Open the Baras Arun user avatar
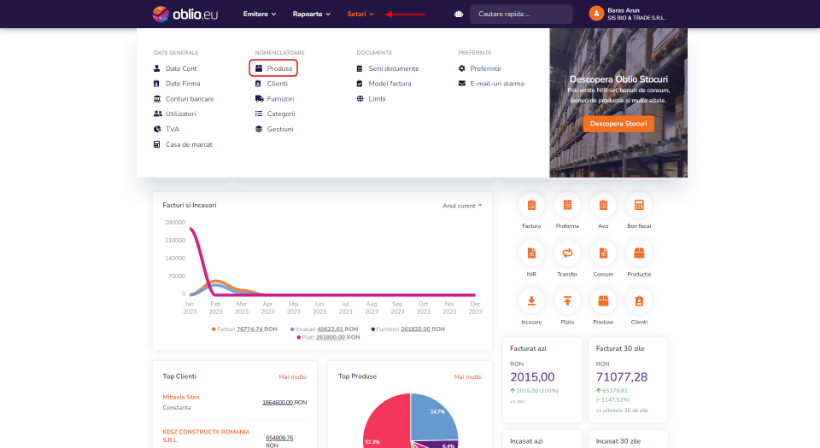The height and width of the screenshot is (448, 820). click(596, 14)
